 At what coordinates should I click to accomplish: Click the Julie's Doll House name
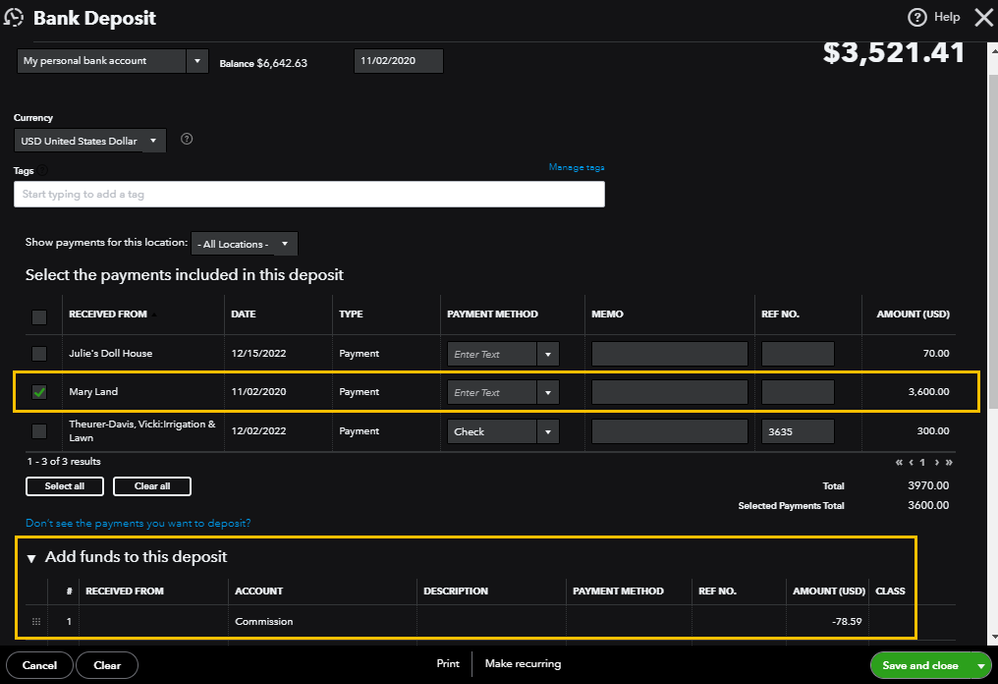coord(111,353)
